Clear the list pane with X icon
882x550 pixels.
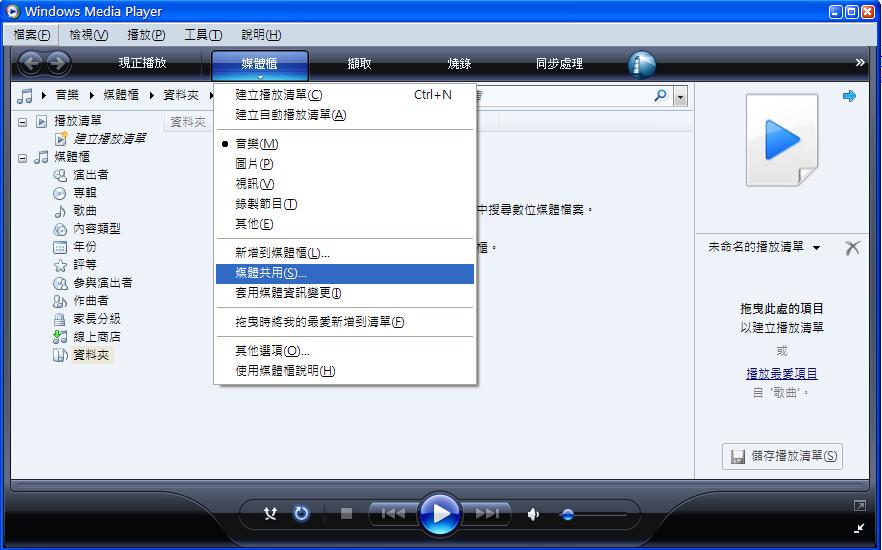tap(852, 247)
